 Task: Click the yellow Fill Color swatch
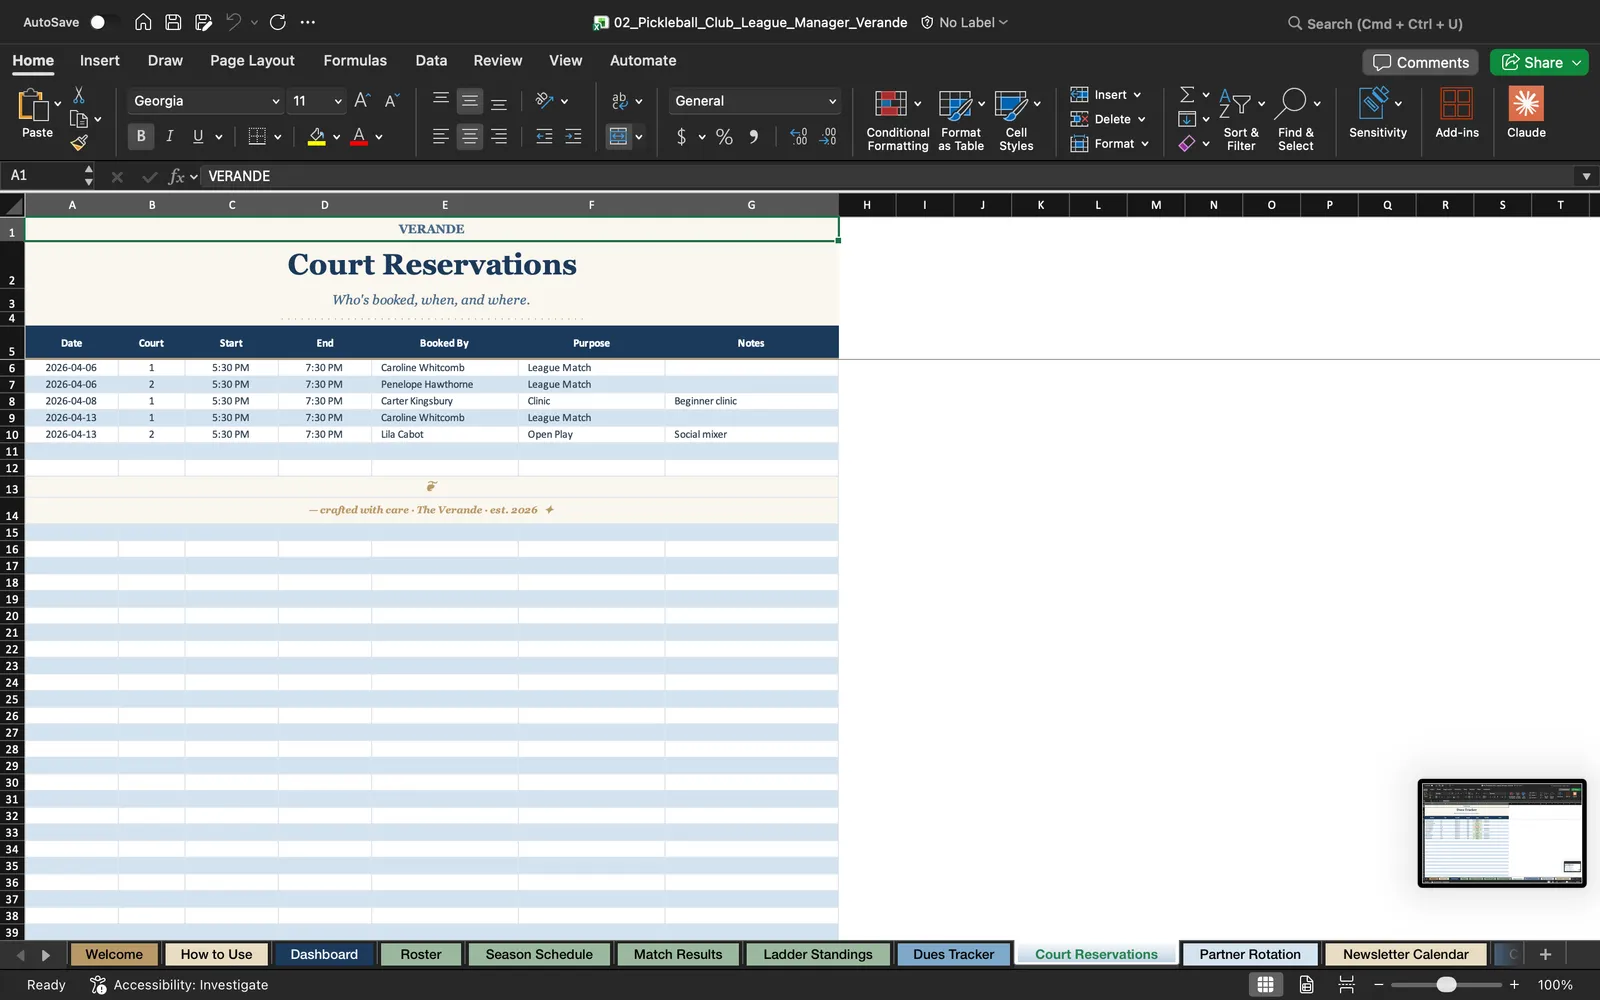point(317,137)
